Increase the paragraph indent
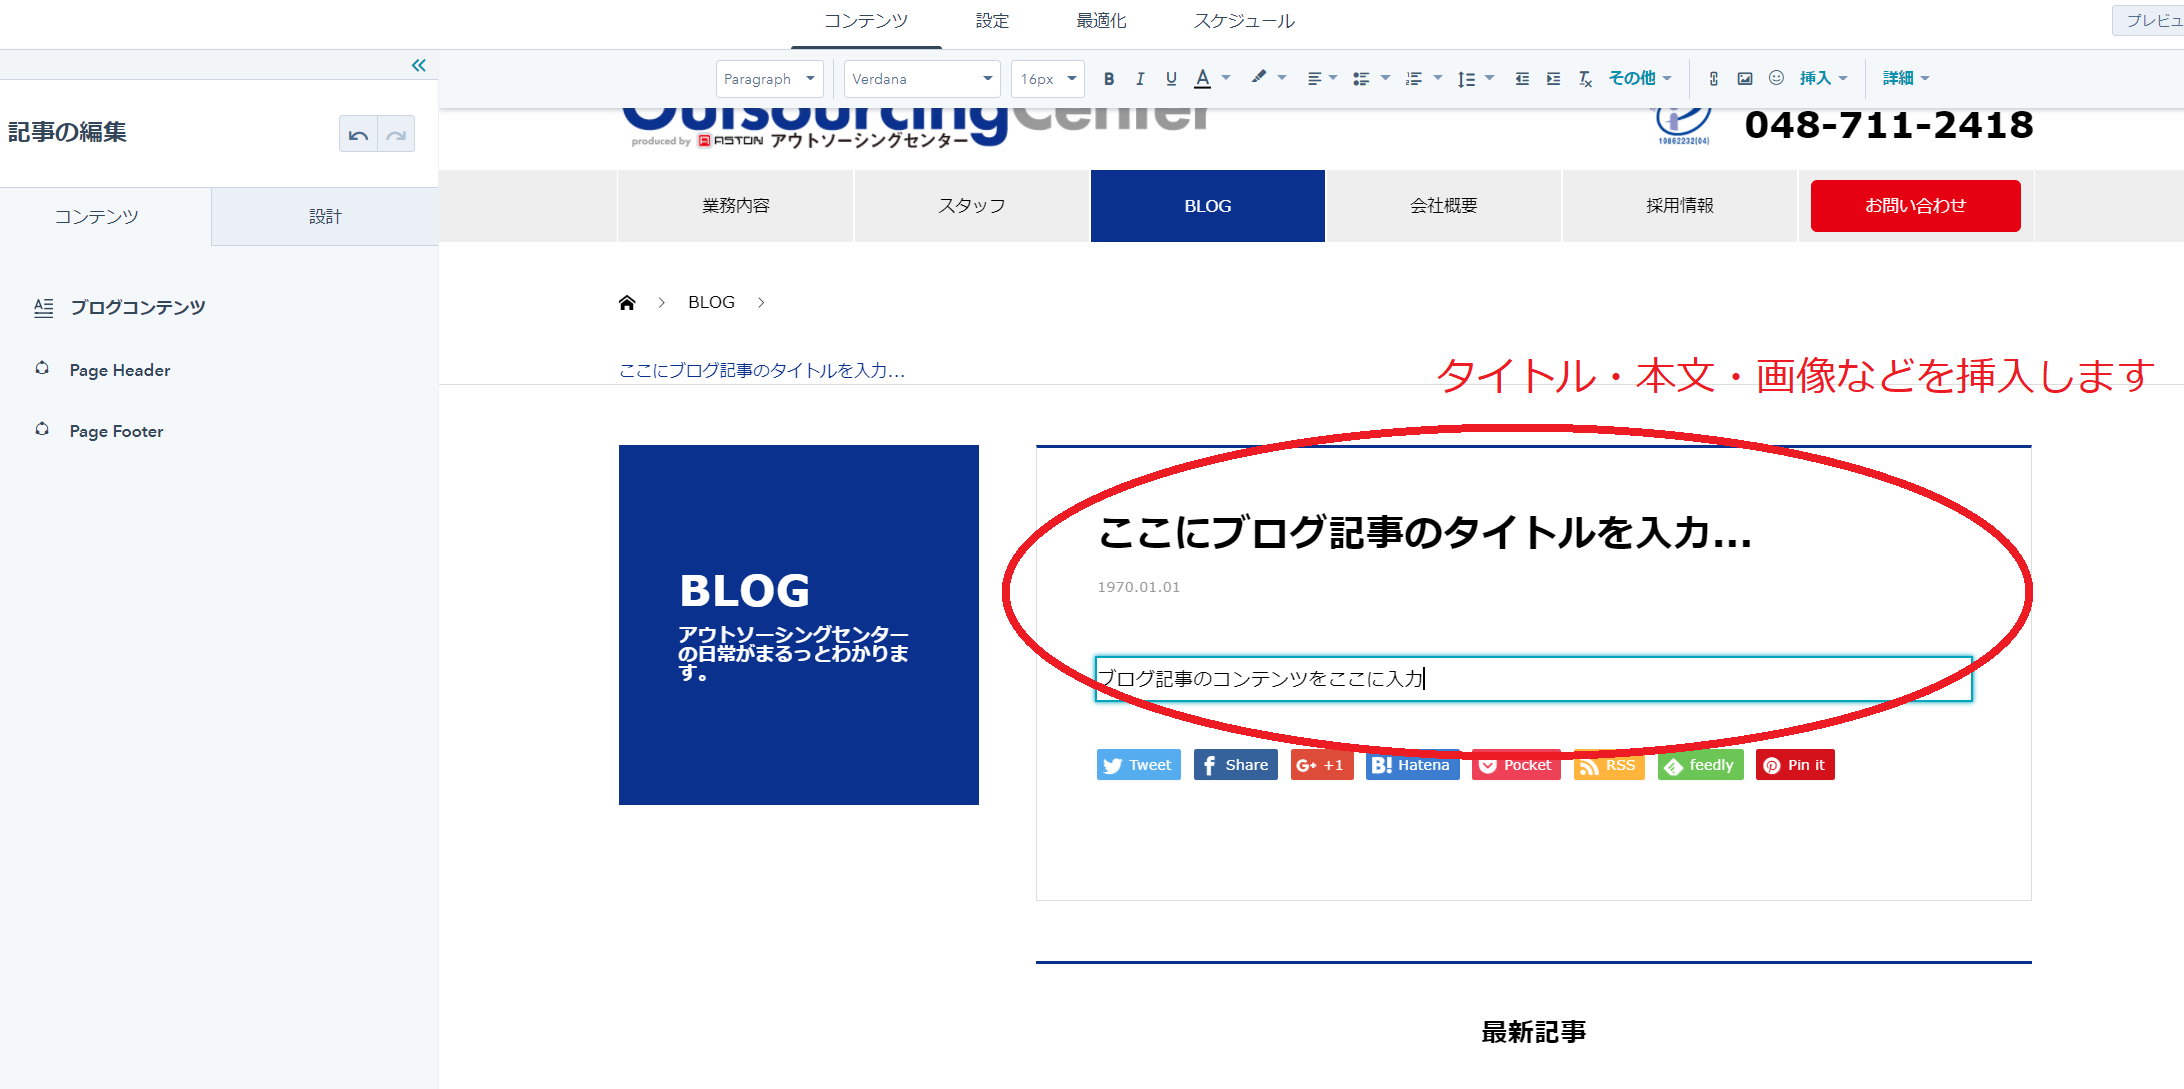Screen dimensions: 2184x1089 [x=1553, y=79]
